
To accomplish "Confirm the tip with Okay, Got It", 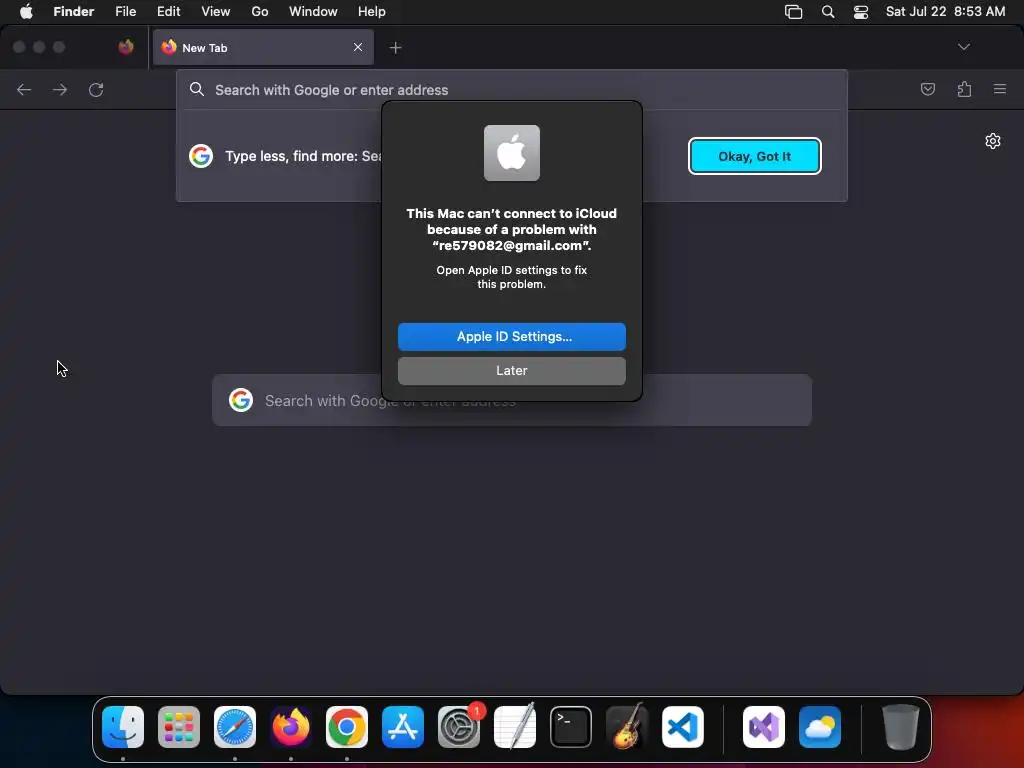I will point(754,156).
